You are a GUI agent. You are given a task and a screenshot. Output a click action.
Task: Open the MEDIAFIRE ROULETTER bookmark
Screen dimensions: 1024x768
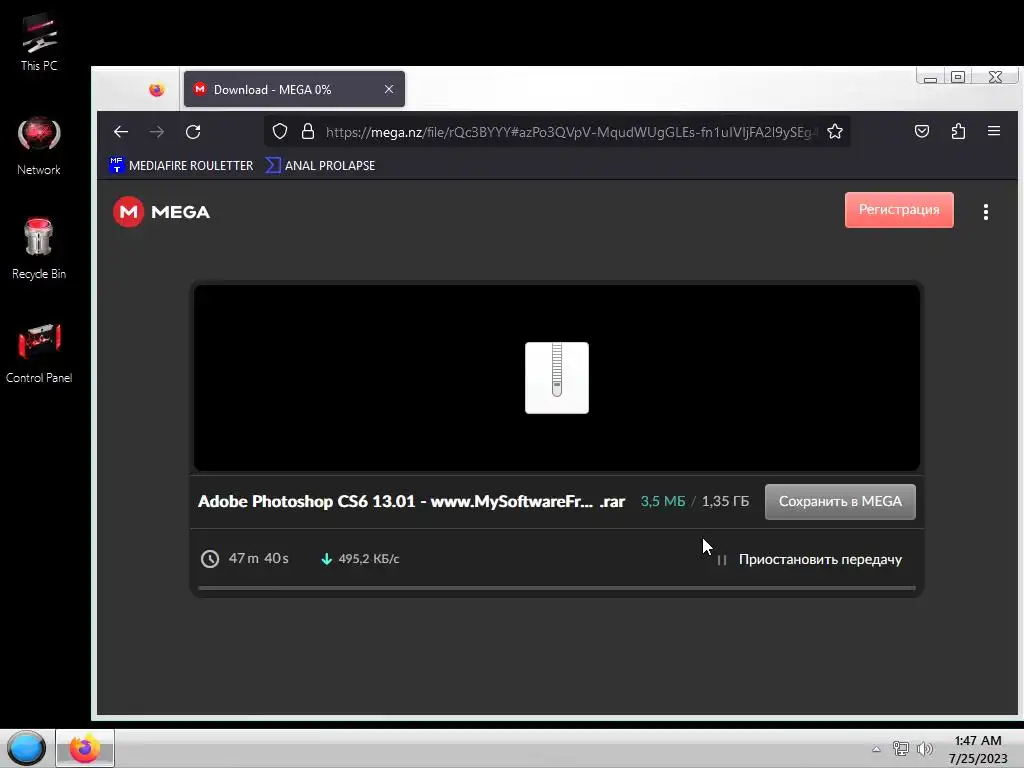point(181,165)
